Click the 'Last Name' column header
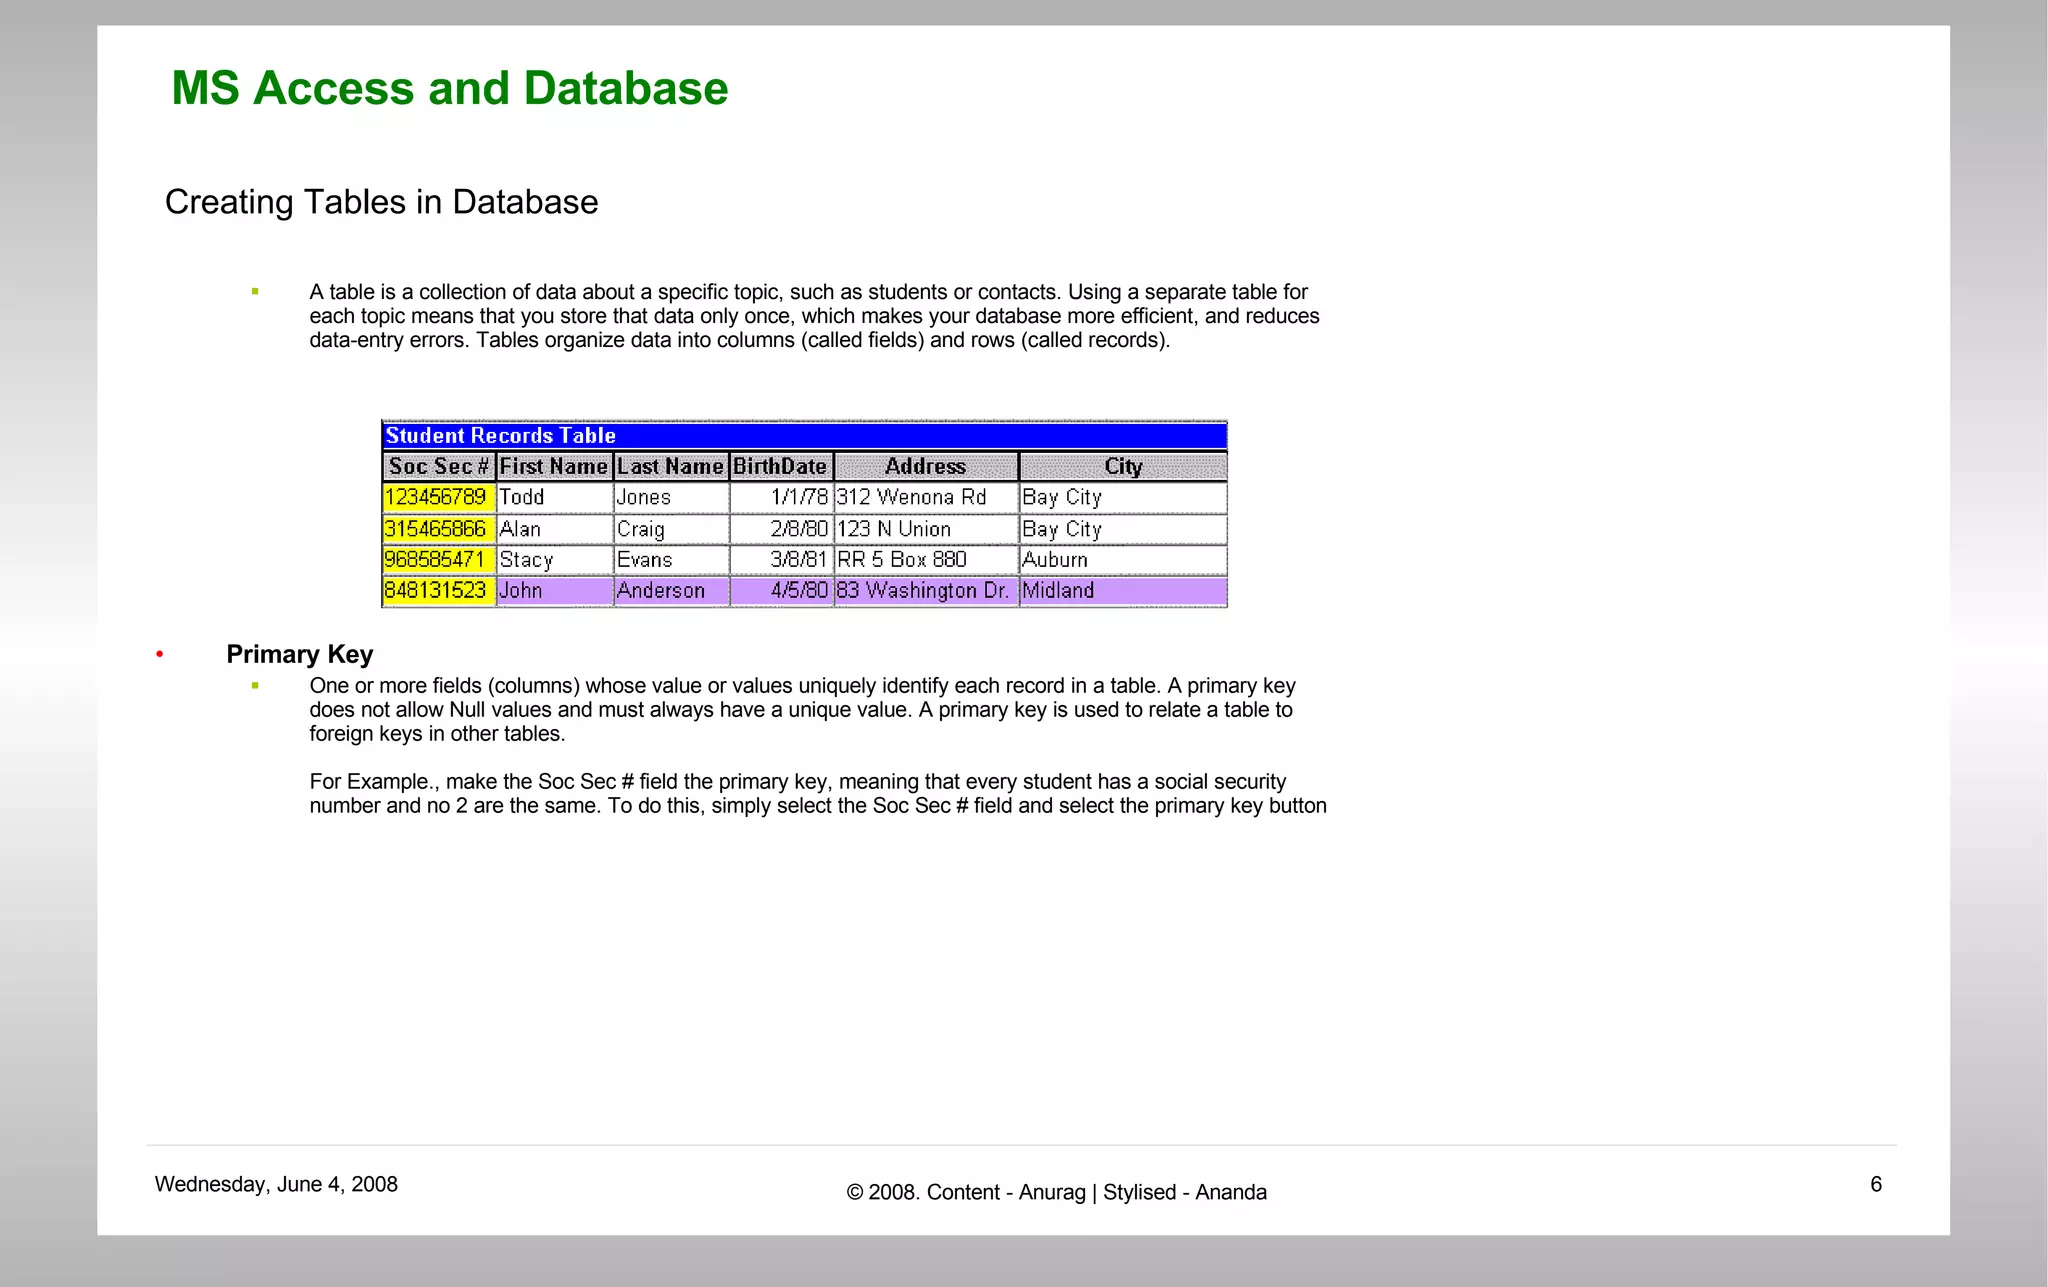The height and width of the screenshot is (1287, 2048). pyautogui.click(x=670, y=467)
